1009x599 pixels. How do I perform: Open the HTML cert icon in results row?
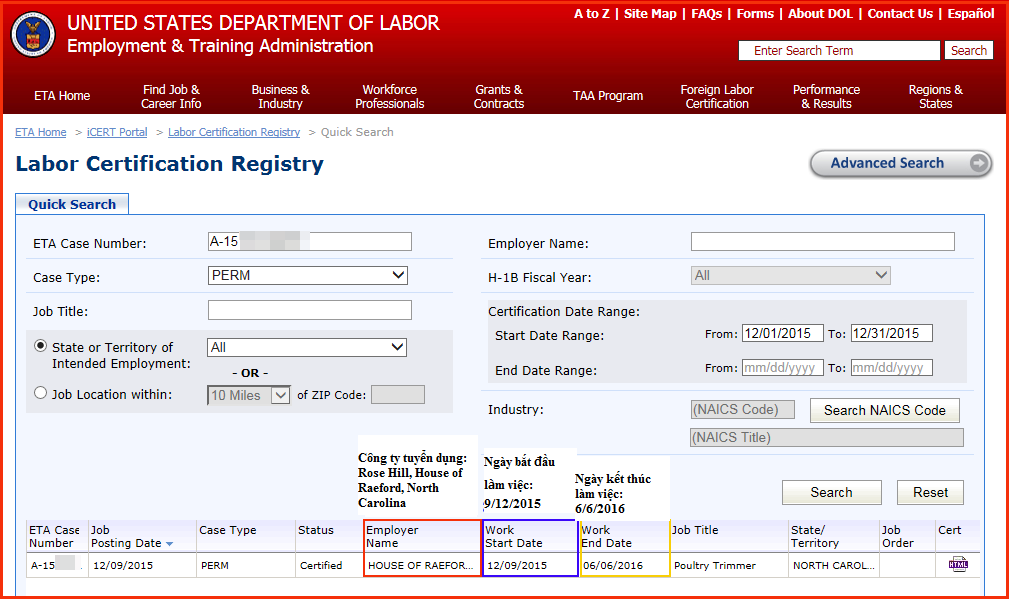tap(958, 565)
